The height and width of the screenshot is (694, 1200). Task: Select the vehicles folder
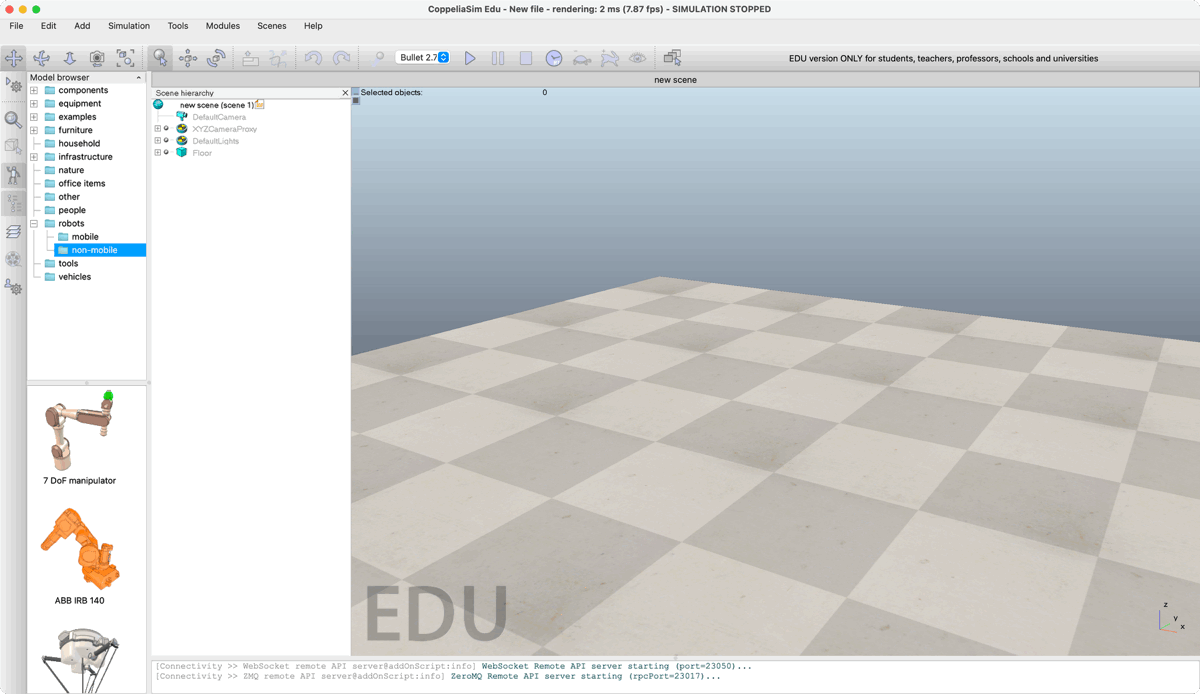(x=74, y=277)
